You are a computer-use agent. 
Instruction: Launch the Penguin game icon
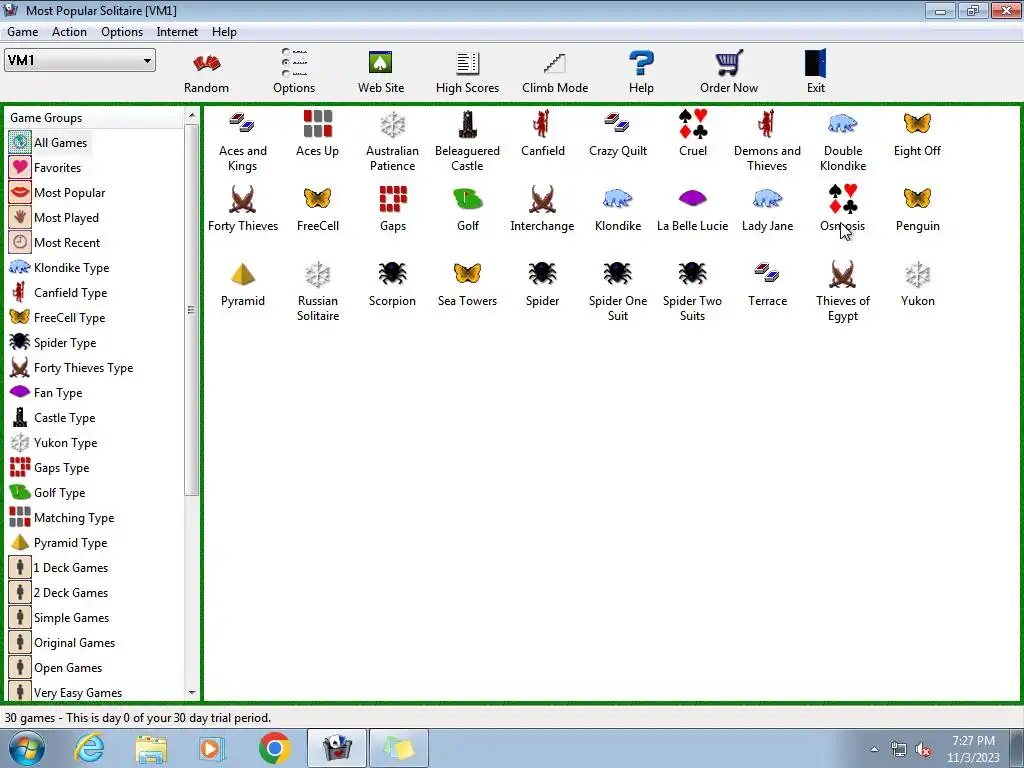pos(918,209)
